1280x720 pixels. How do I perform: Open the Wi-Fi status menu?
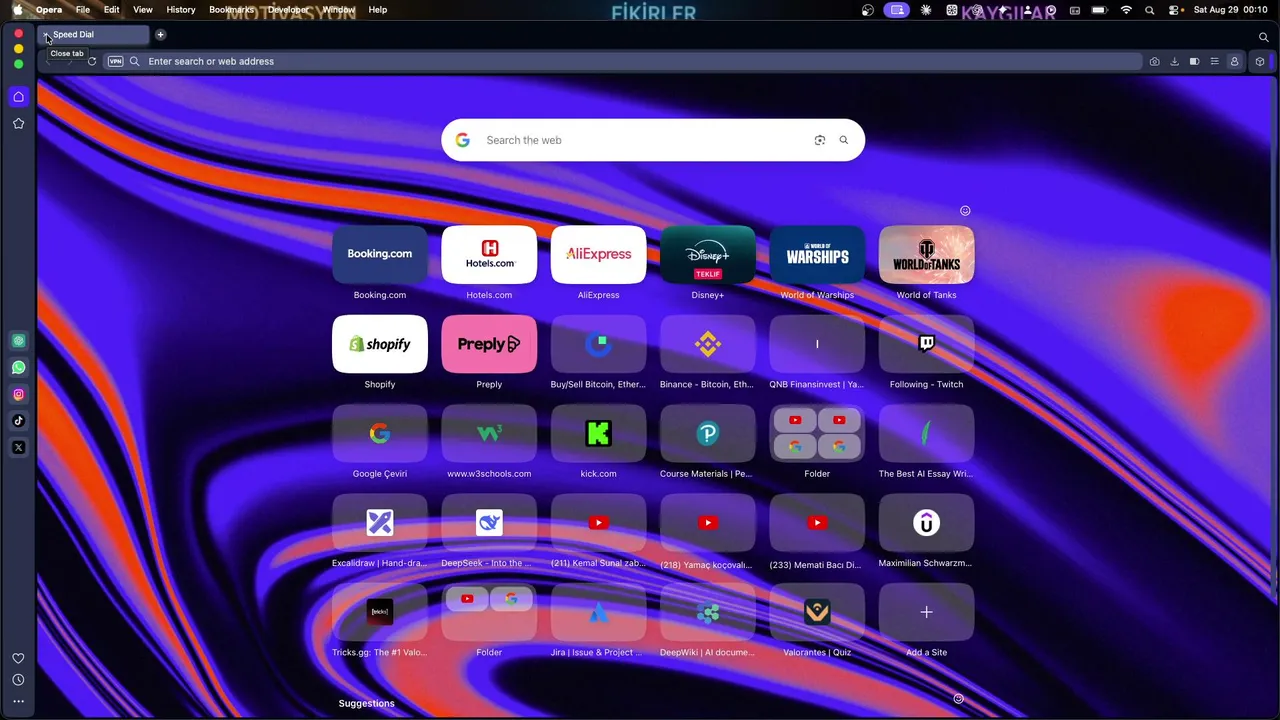tap(1126, 10)
